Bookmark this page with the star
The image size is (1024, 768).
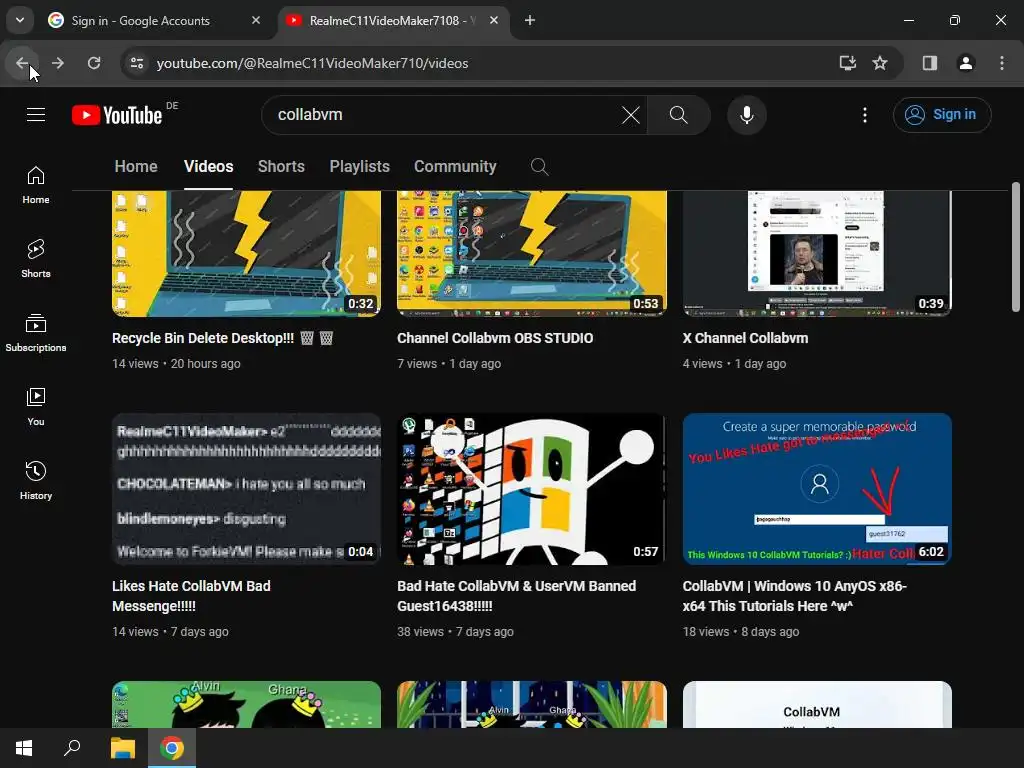(x=880, y=63)
